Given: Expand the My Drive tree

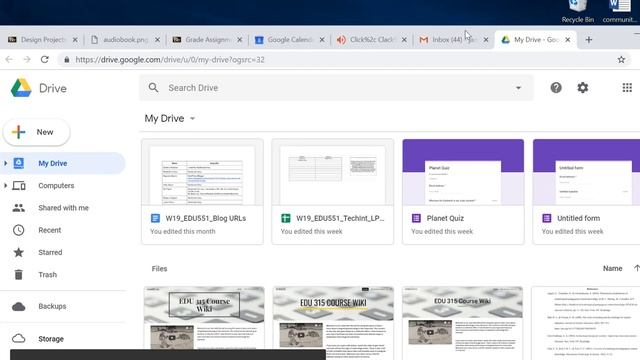Looking at the screenshot, I should (x=5, y=163).
